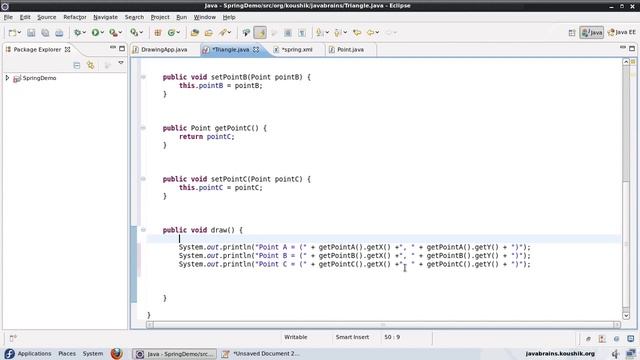The image size is (640, 360).
Task: Open the File menu
Action: point(8,17)
